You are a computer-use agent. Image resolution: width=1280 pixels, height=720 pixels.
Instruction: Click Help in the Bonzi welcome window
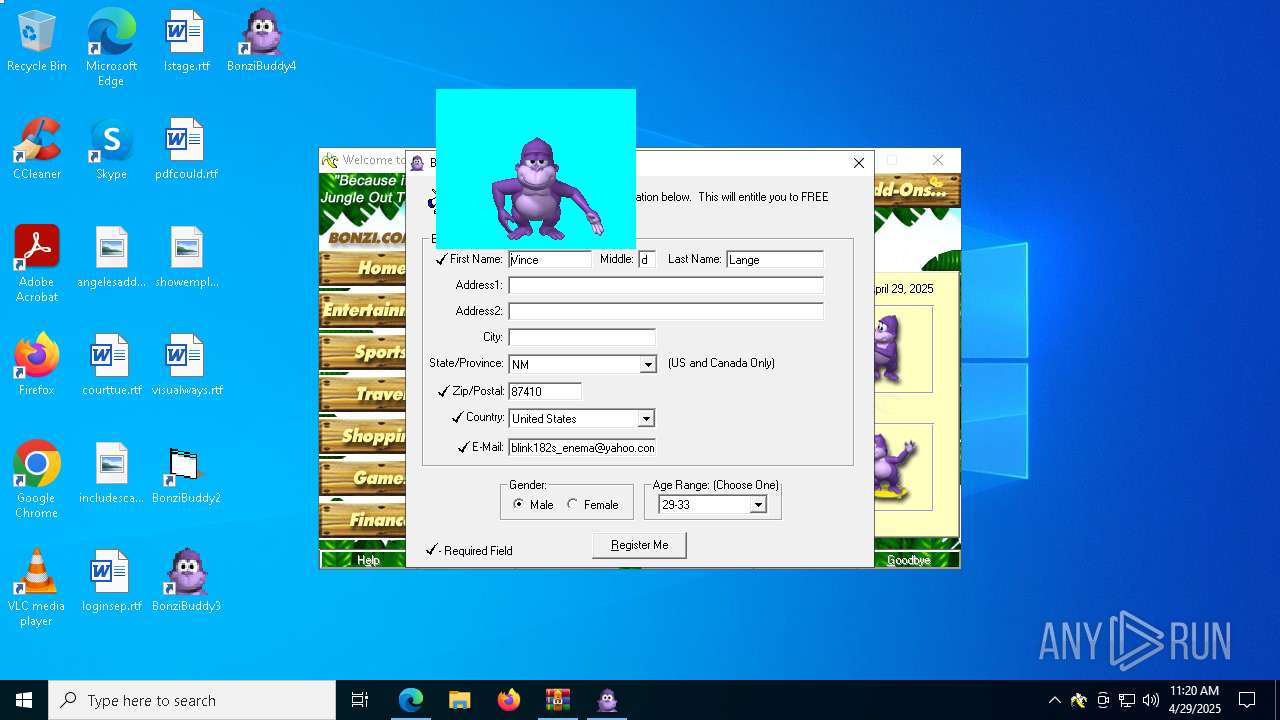pos(368,560)
